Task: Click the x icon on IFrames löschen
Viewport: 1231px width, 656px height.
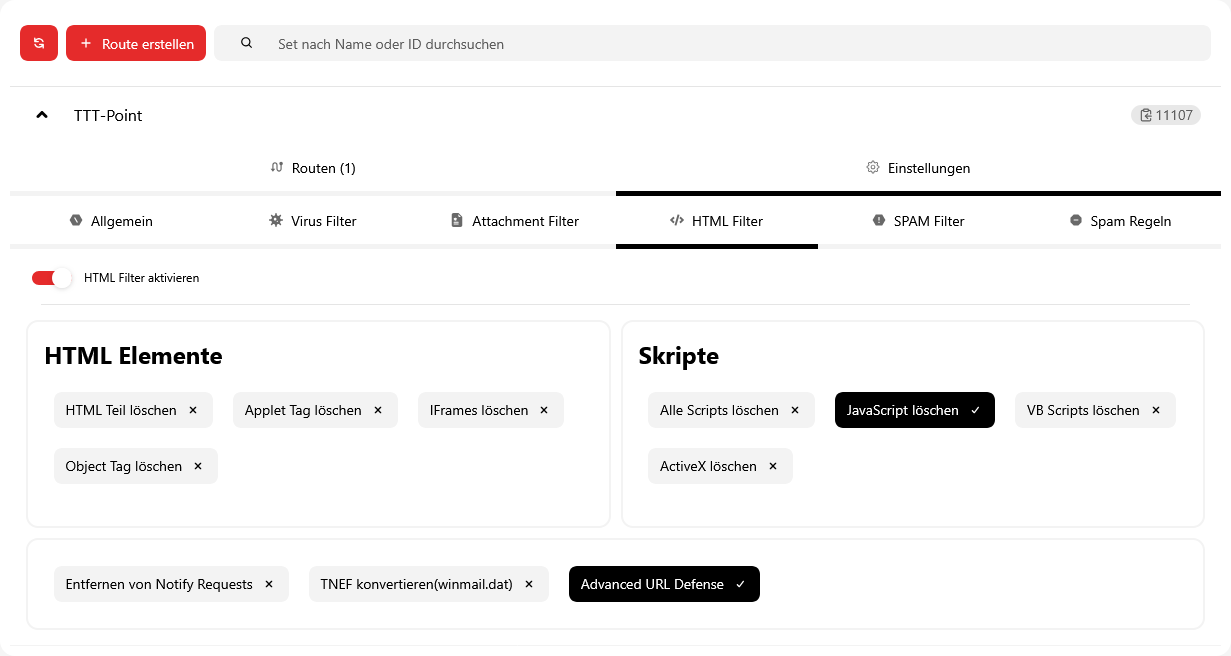Action: (x=544, y=410)
